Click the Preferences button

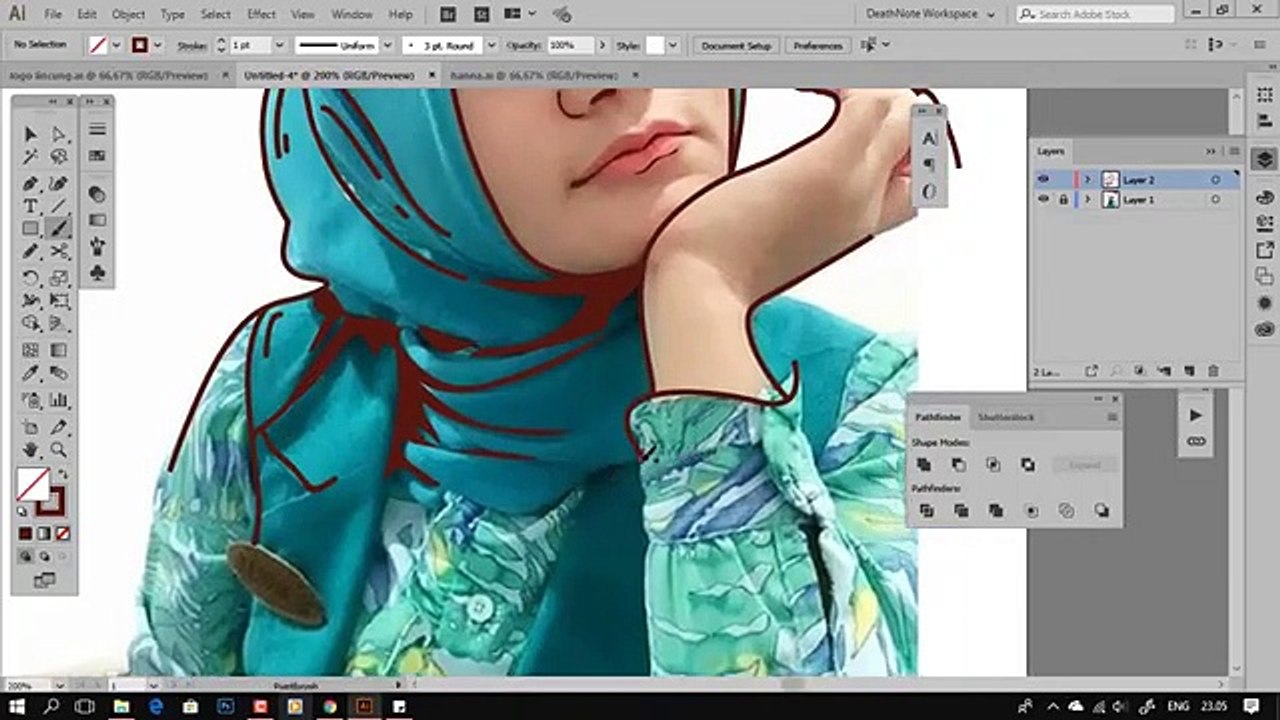pos(818,46)
